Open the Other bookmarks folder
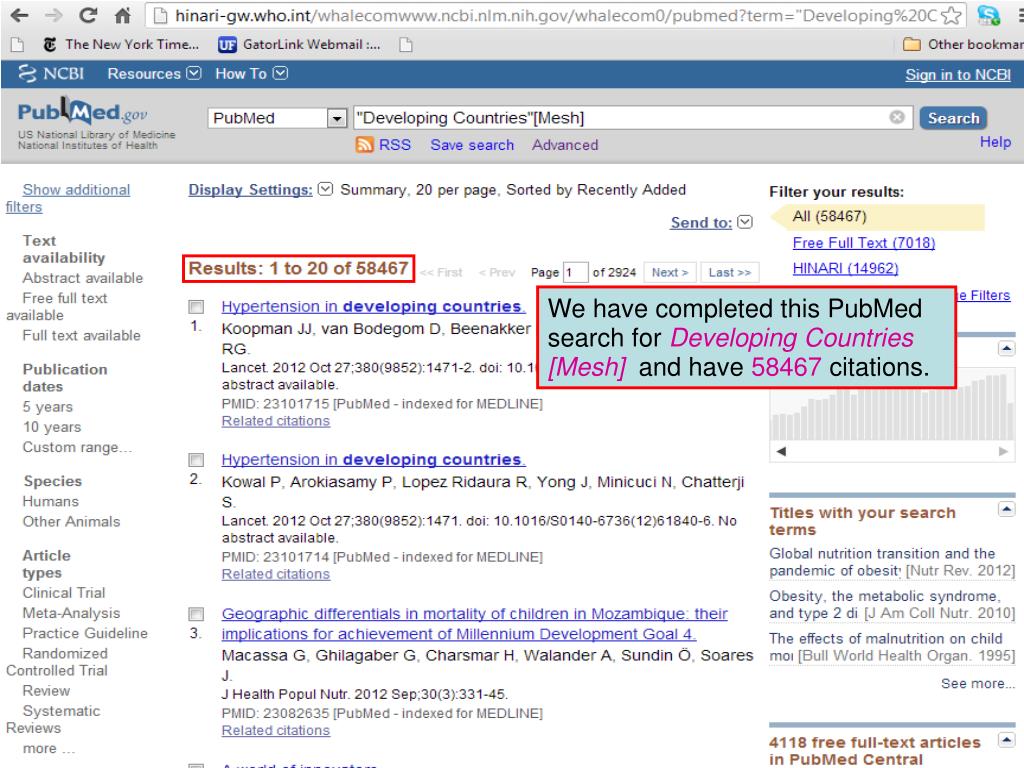Image resolution: width=1024 pixels, height=768 pixels. pyautogui.click(x=963, y=44)
